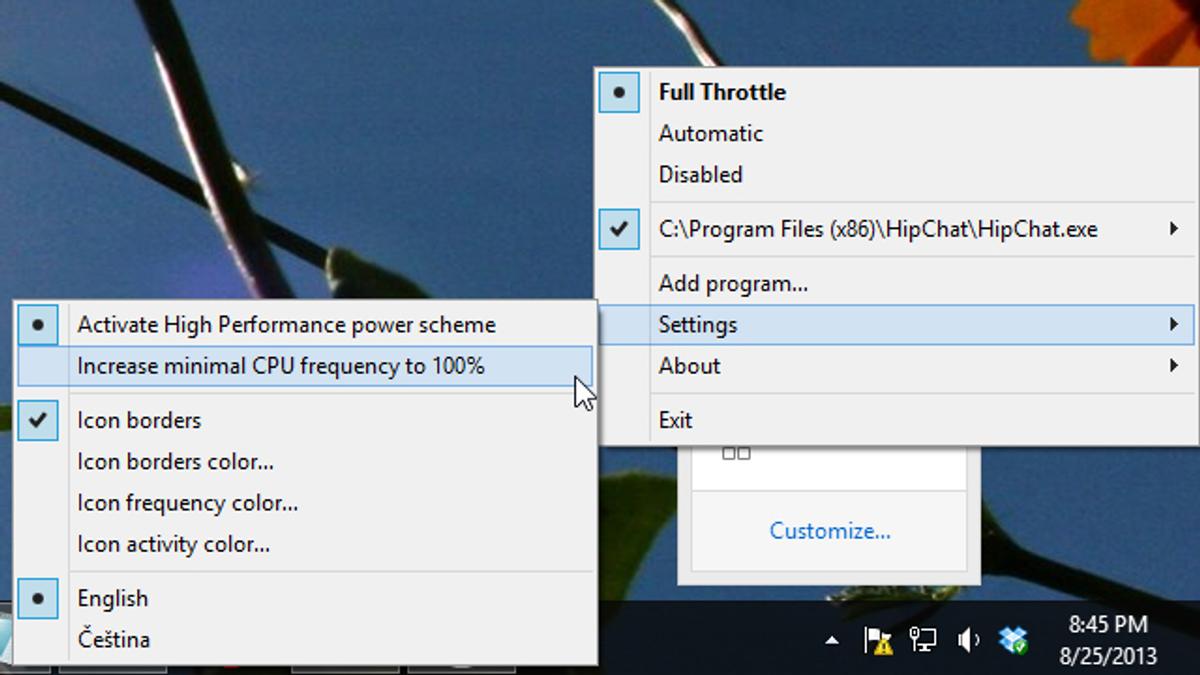
Task: Switch to Automatic mode
Action: tap(710, 133)
